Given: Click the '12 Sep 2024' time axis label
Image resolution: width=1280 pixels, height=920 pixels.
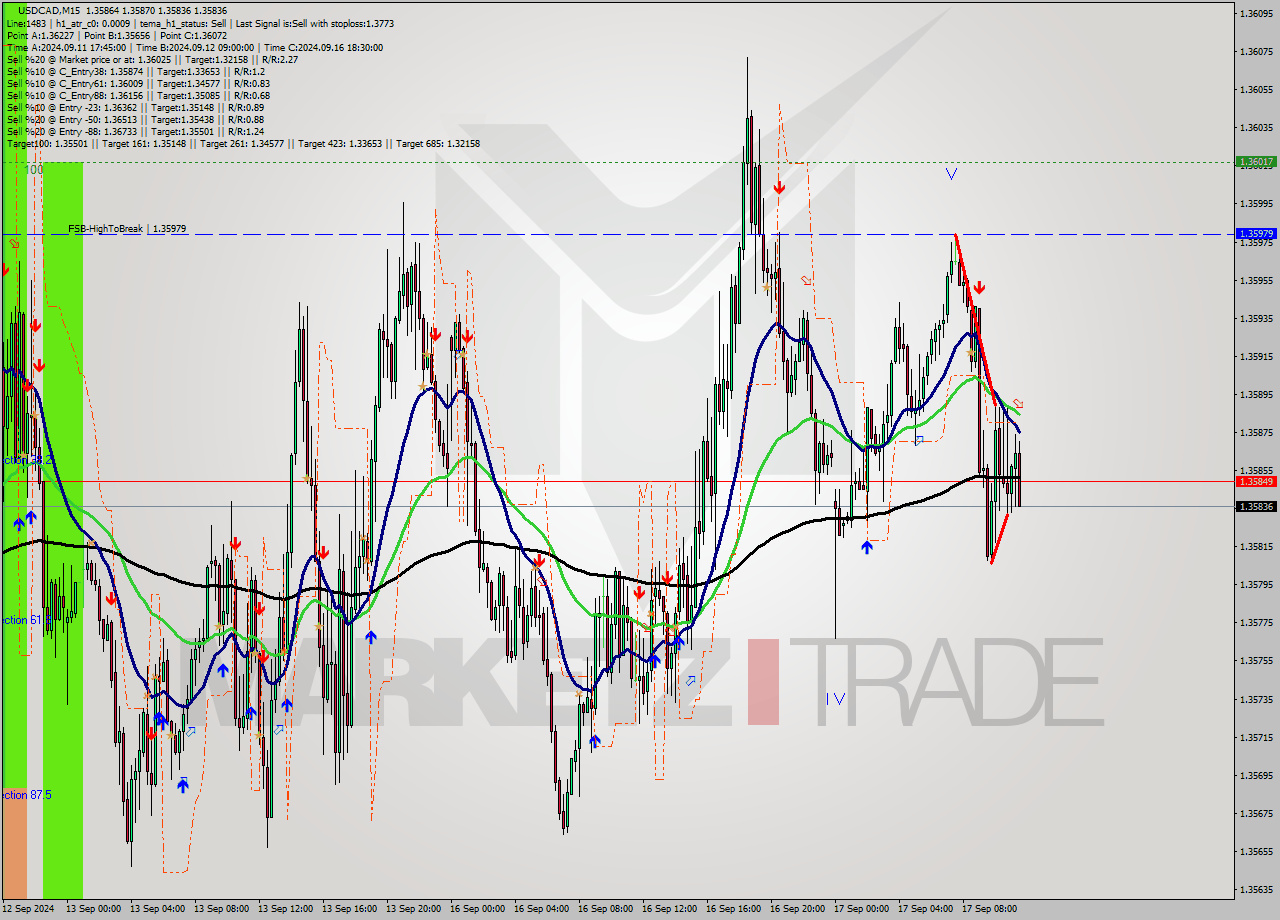Looking at the screenshot, I should click(30, 909).
